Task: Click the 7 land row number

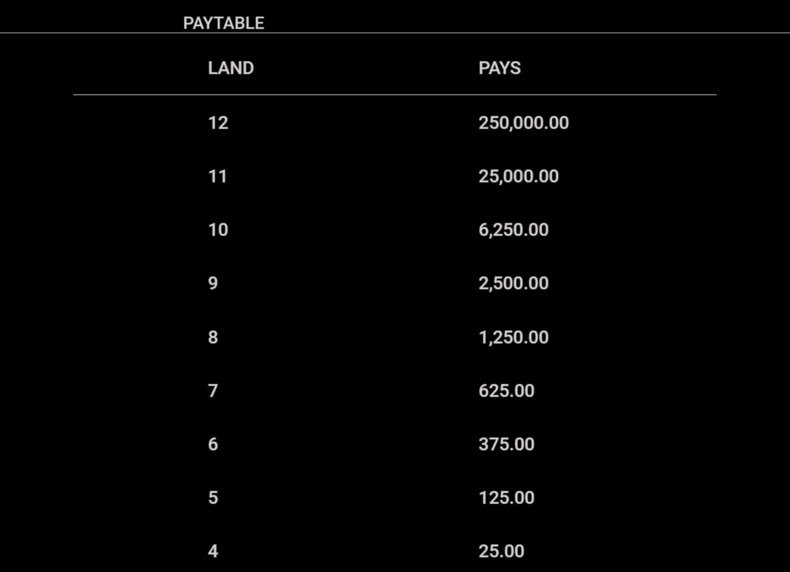Action: pos(213,391)
